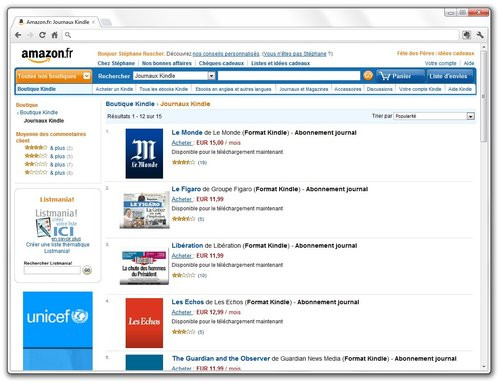Viewport: 500px width, 382px height.
Task: Select Ebooks en anglais et autres langues
Action: 233,89
